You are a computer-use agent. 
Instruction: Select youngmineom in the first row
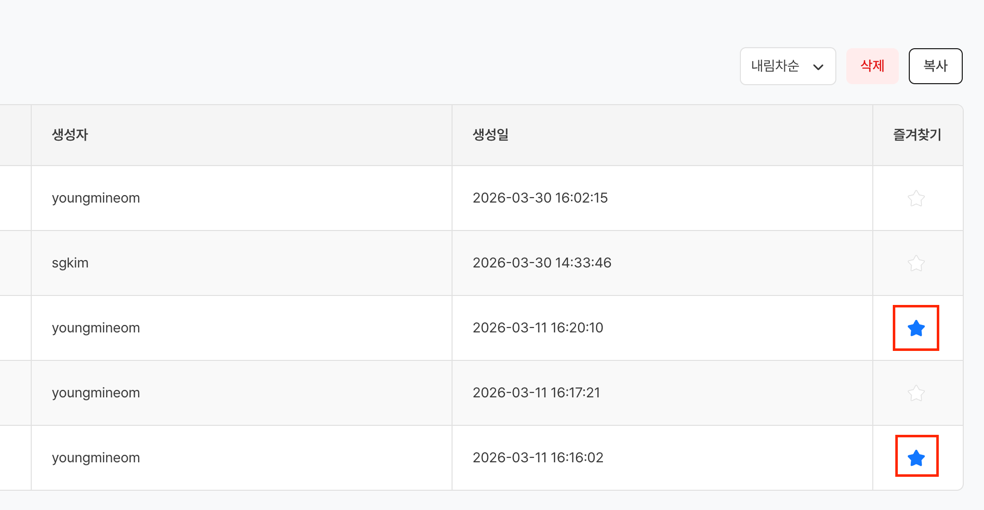coord(96,198)
